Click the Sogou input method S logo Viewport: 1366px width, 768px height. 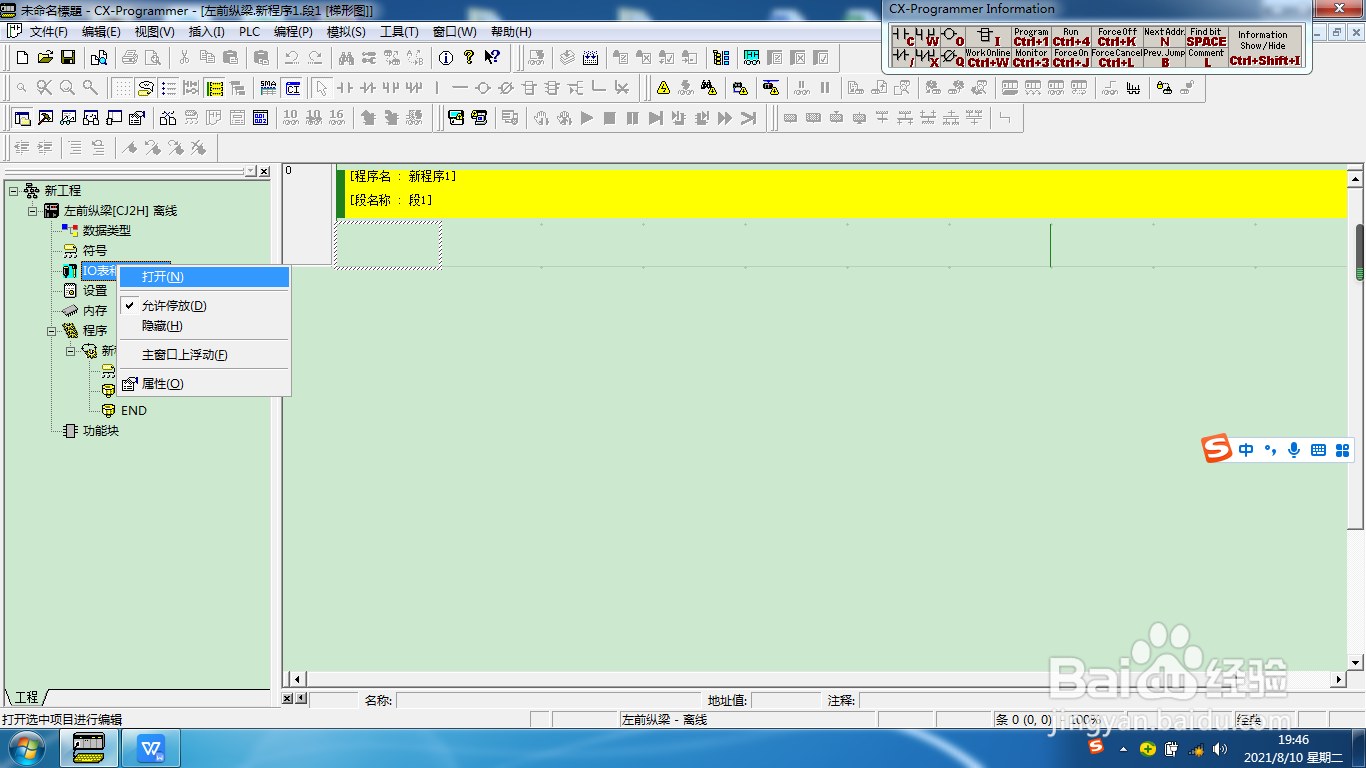(x=1216, y=450)
